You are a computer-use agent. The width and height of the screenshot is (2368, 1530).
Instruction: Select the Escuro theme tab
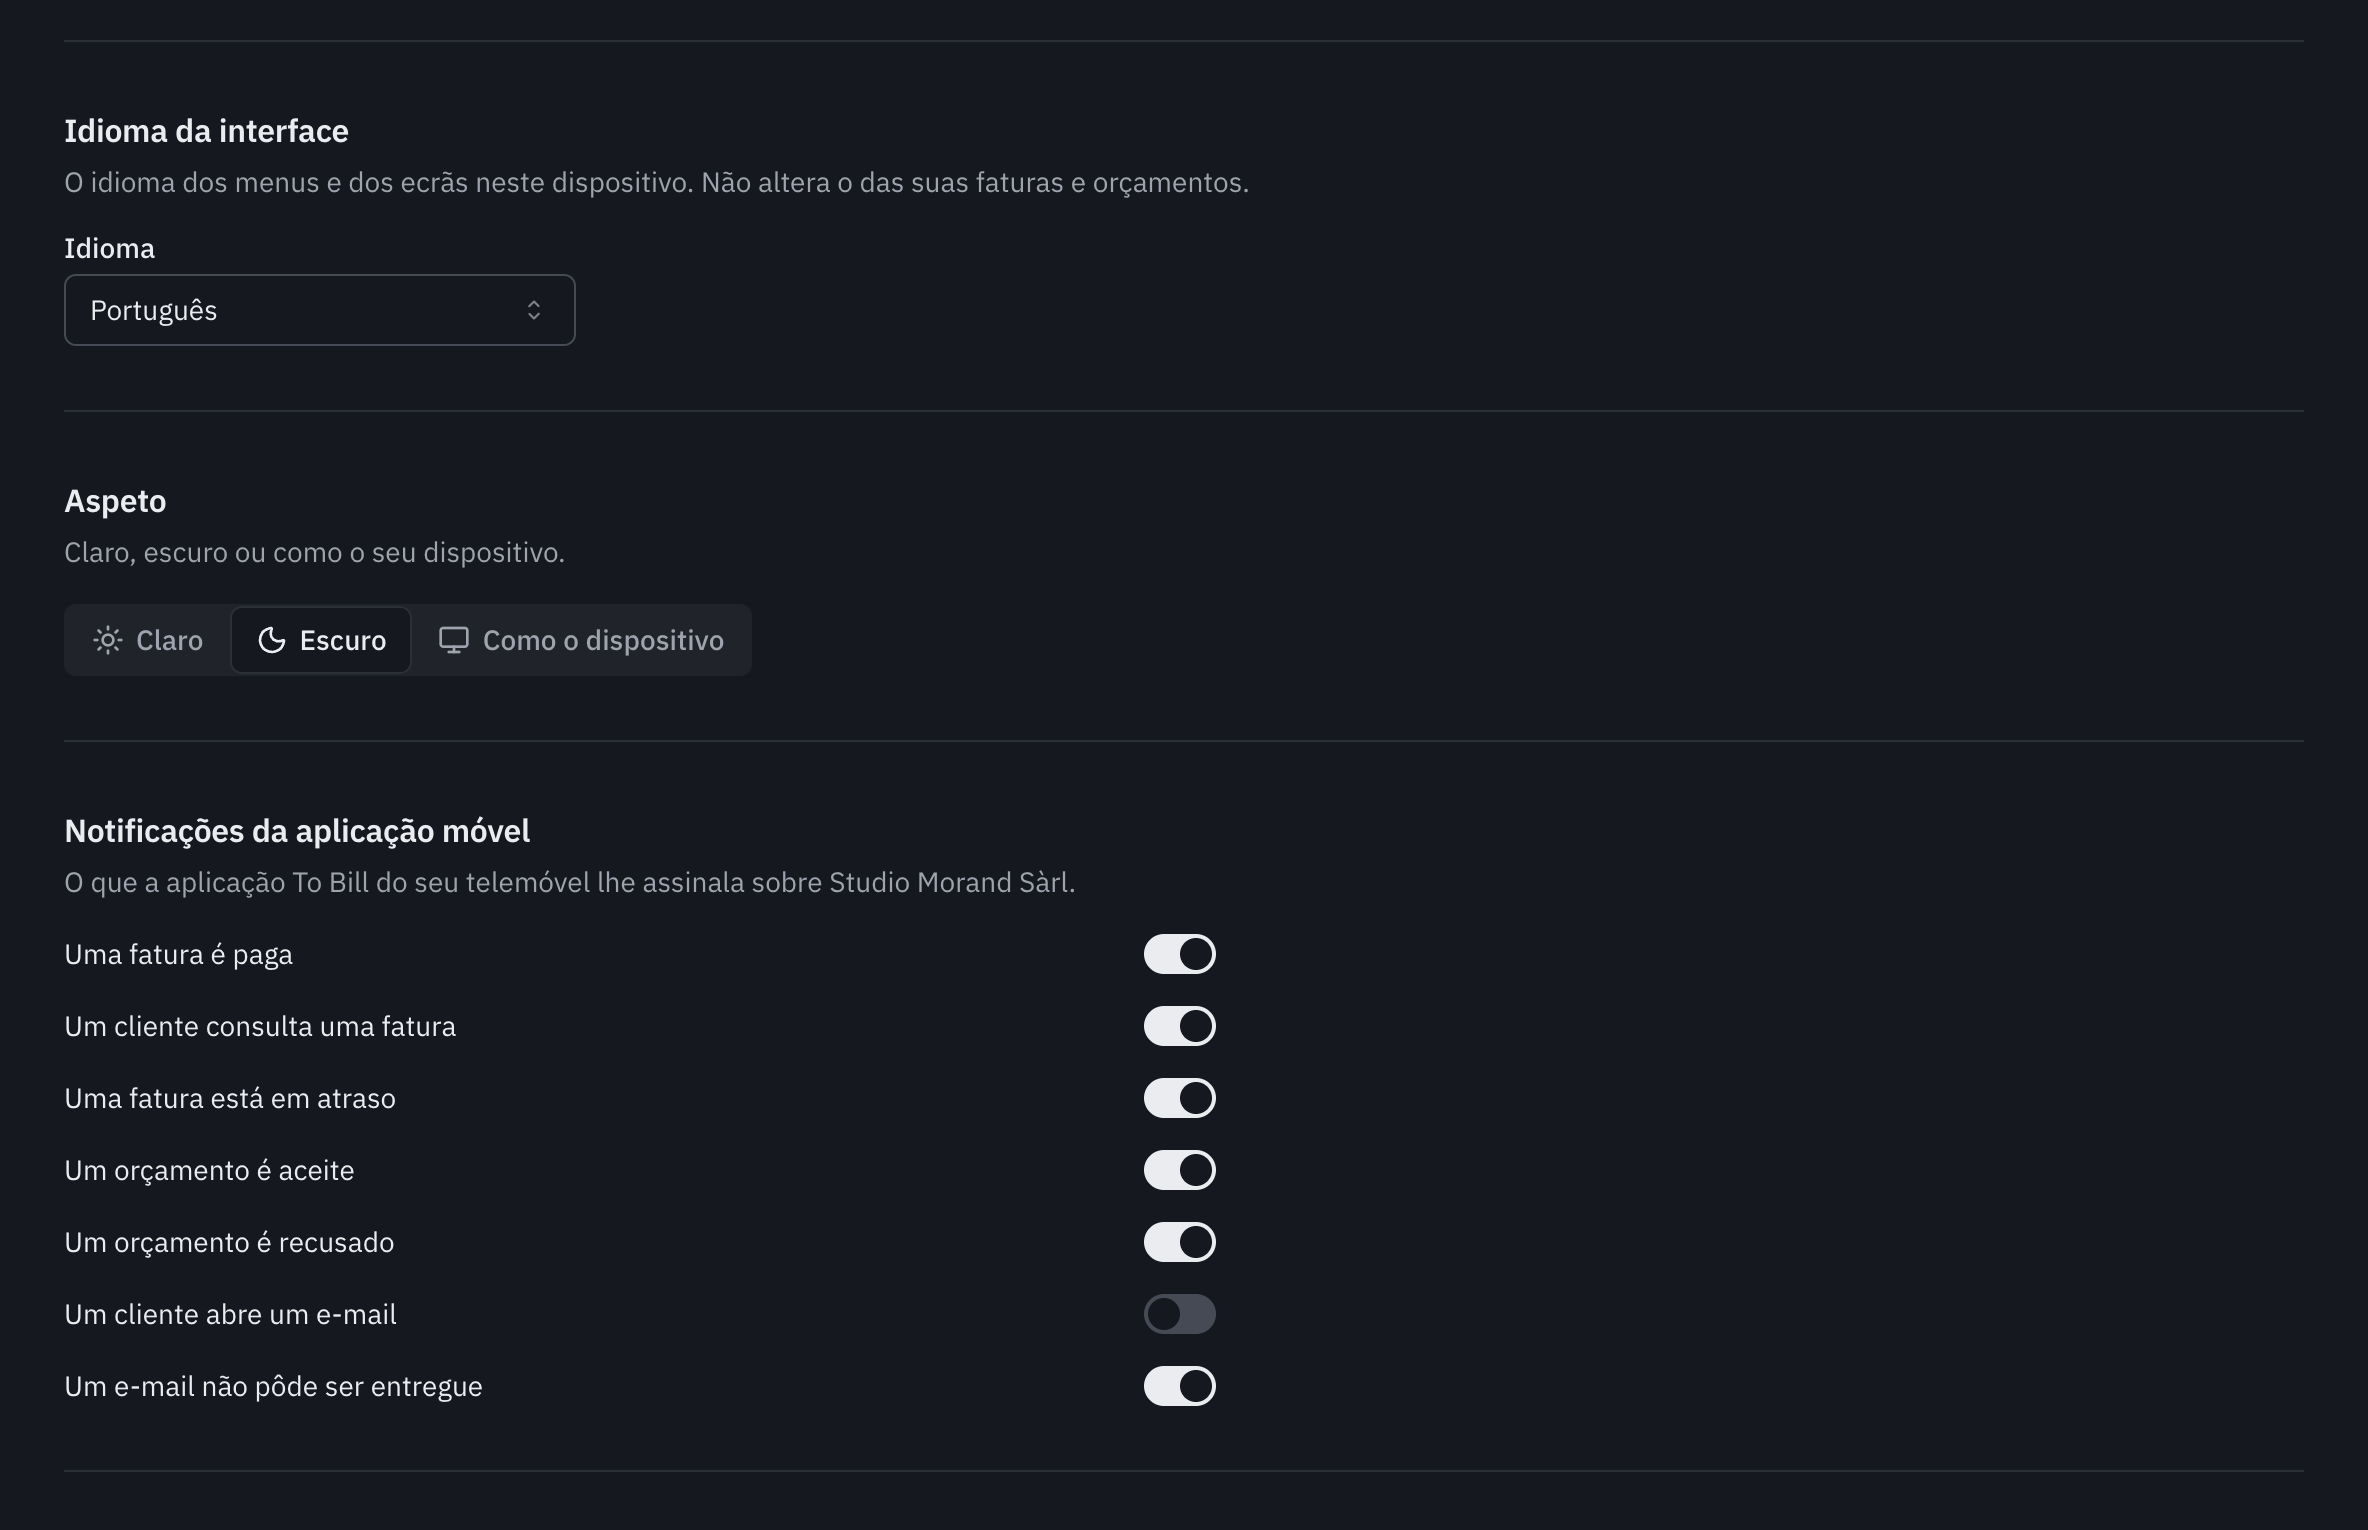click(x=321, y=640)
